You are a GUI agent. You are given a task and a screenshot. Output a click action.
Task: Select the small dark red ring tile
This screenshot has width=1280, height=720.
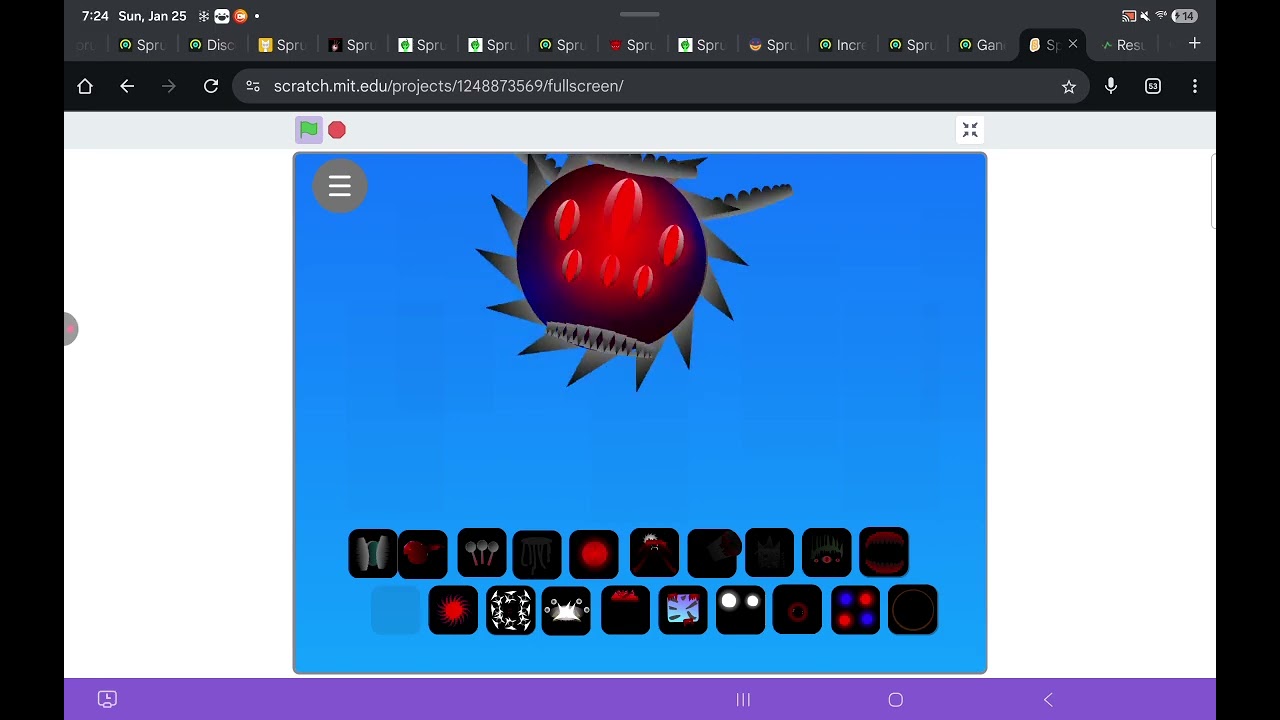[x=797, y=610]
